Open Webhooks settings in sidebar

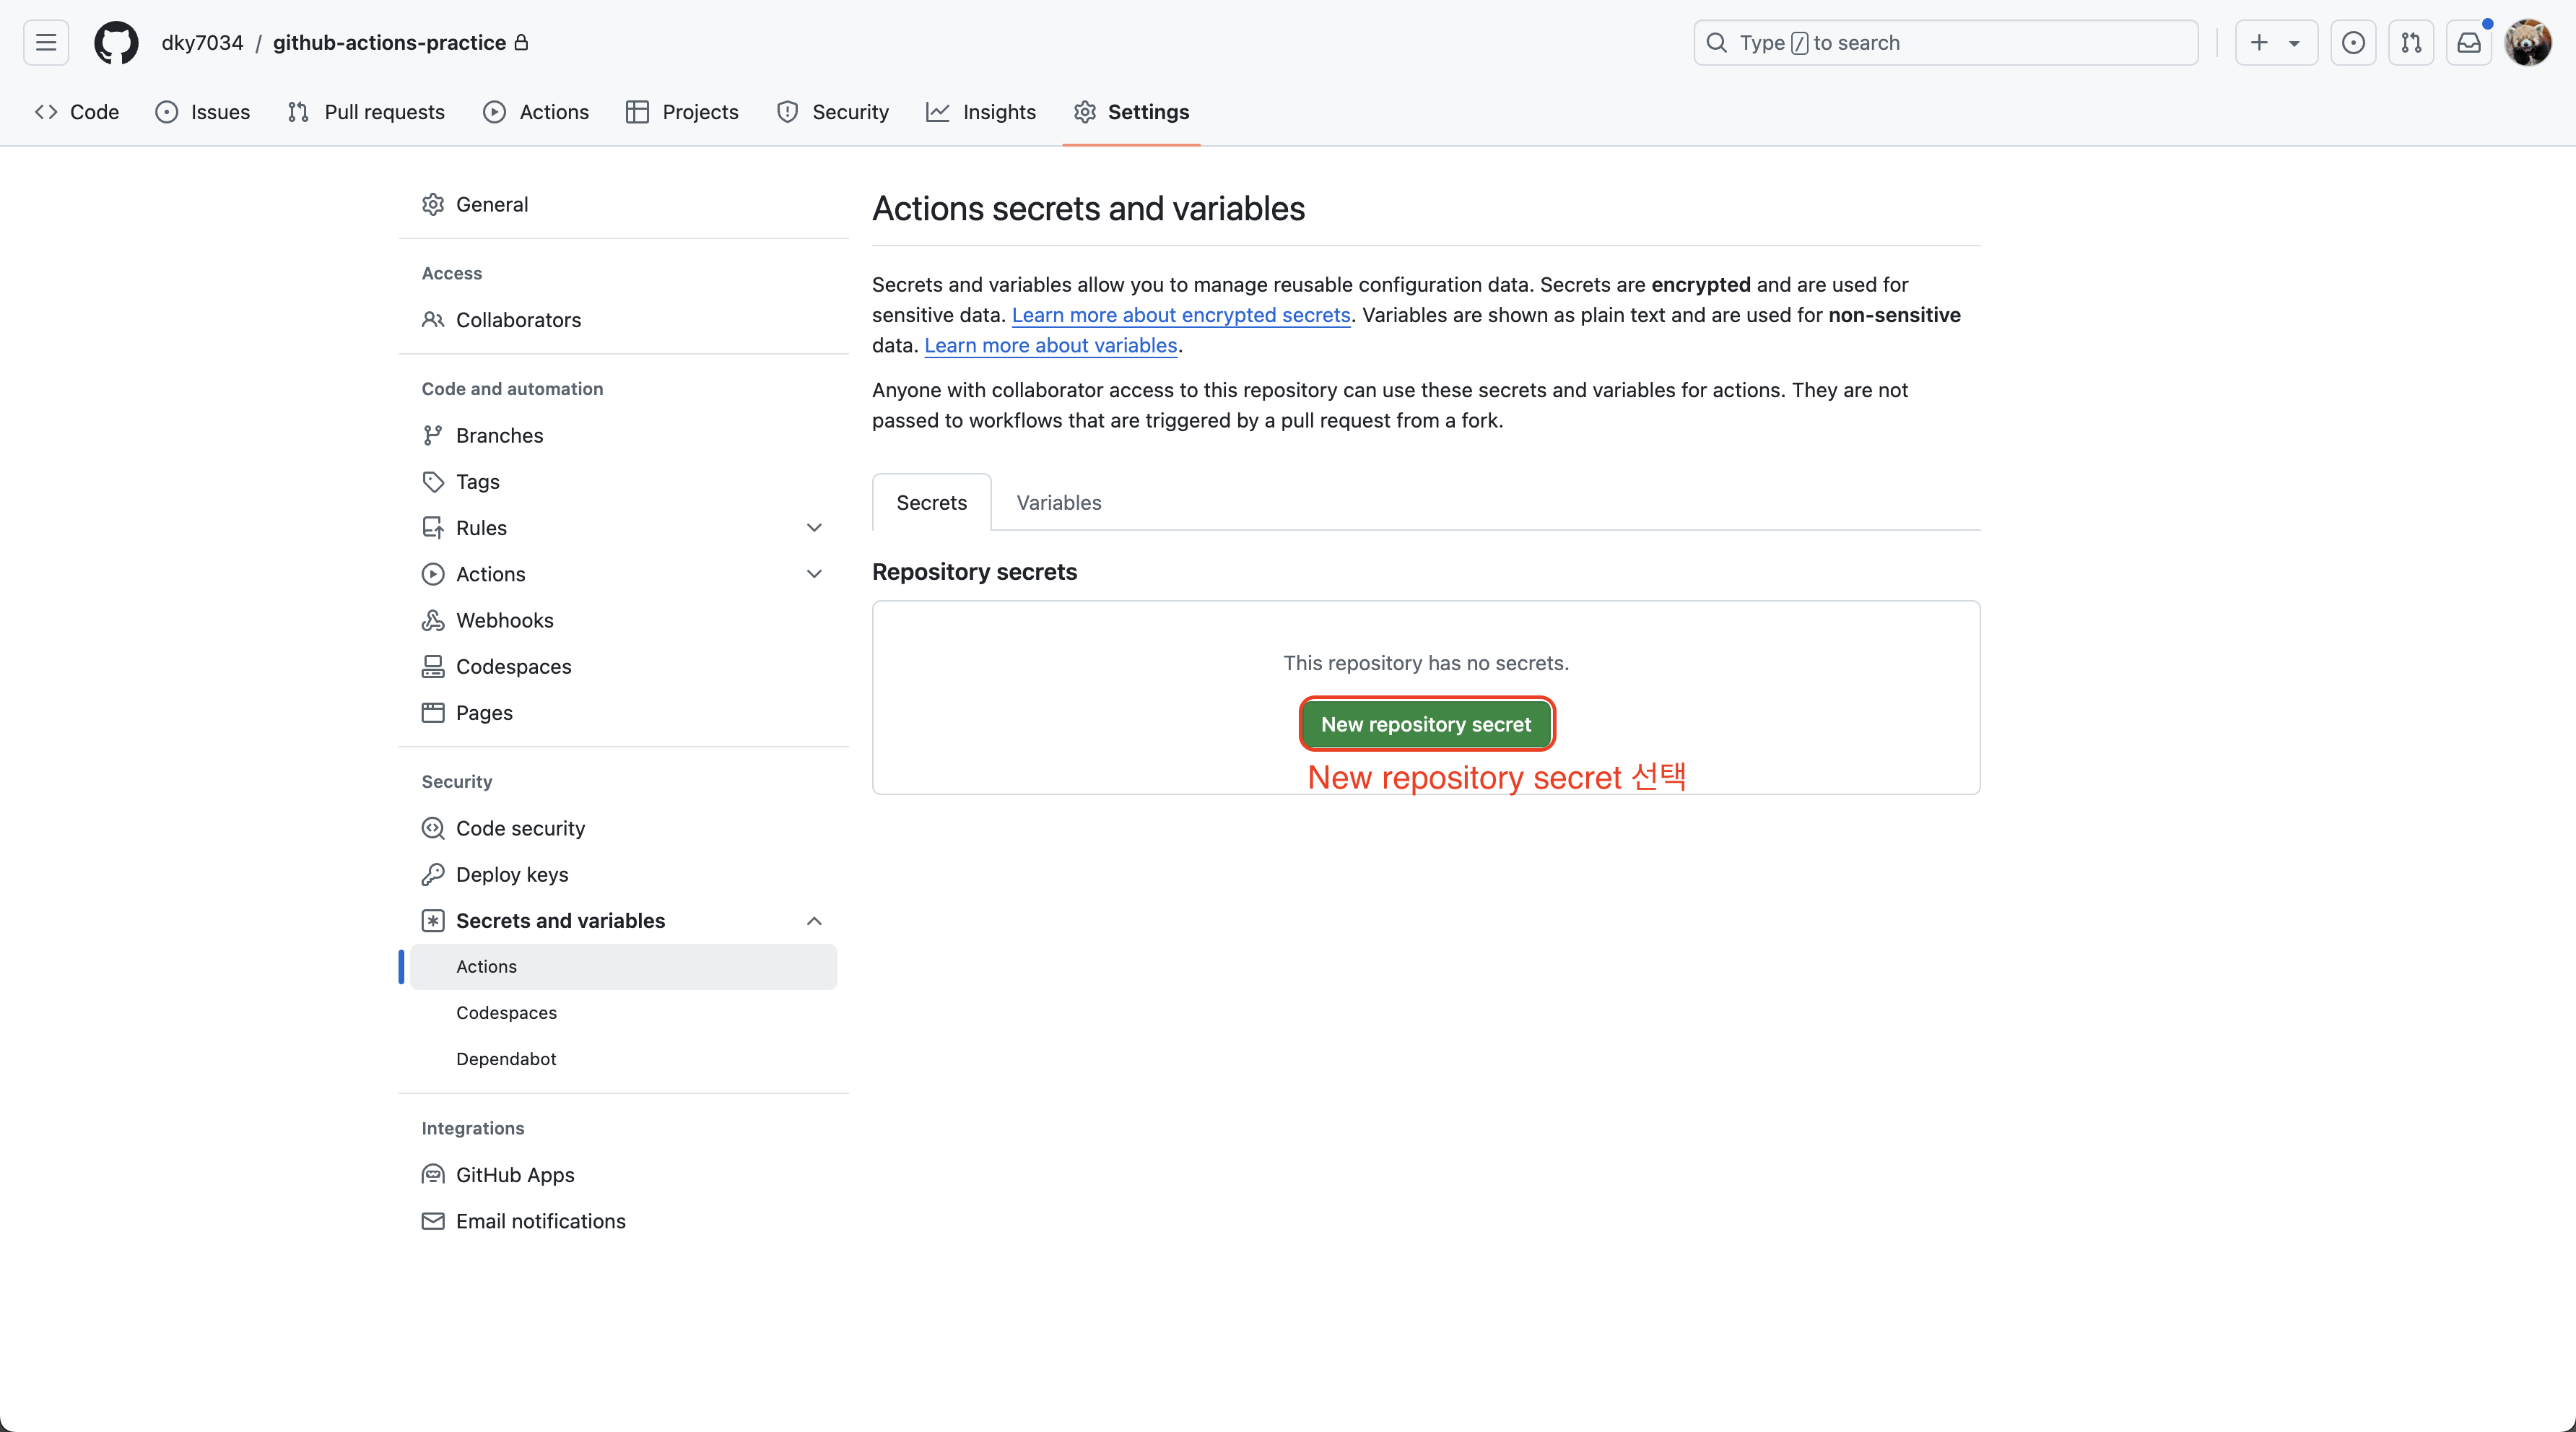[504, 620]
